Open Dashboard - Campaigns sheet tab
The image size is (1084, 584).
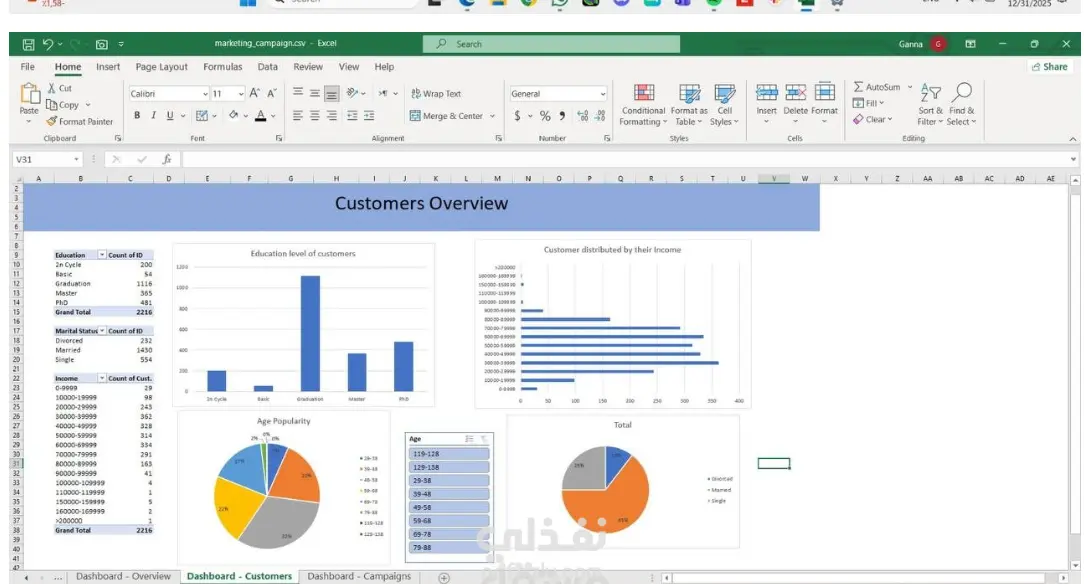tap(359, 576)
